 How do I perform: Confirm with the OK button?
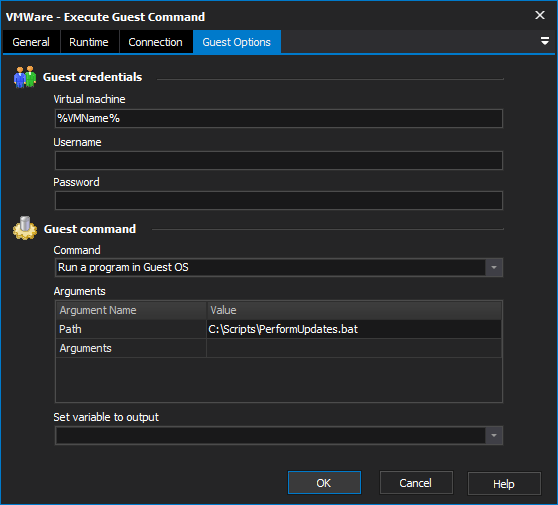coord(324,483)
